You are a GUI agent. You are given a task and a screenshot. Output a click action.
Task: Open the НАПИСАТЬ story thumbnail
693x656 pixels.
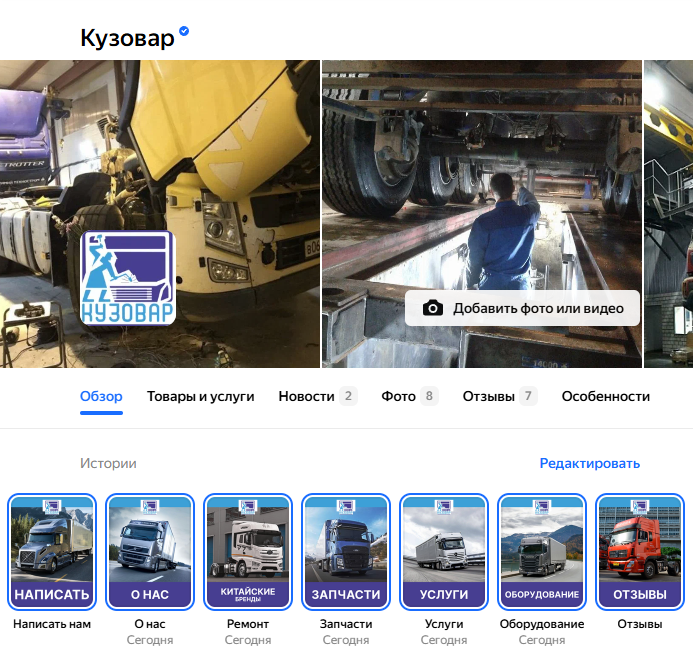click(x=52, y=552)
